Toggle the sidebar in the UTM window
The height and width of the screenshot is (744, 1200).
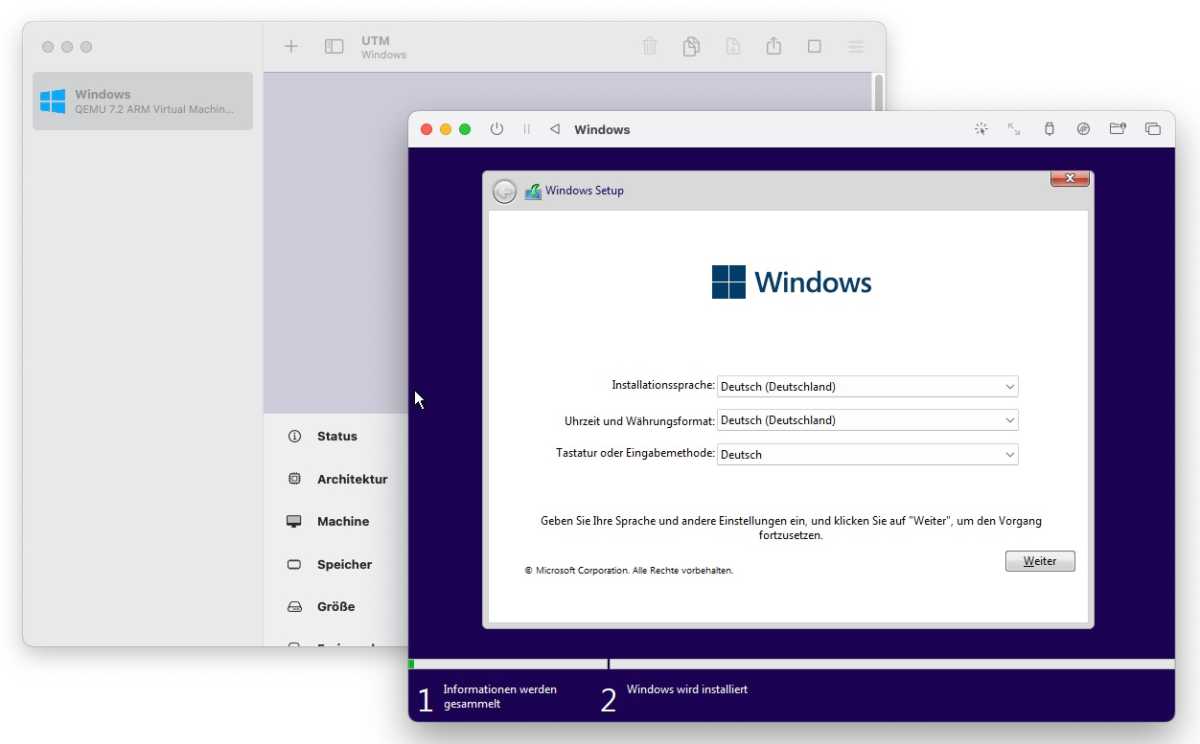pos(334,46)
